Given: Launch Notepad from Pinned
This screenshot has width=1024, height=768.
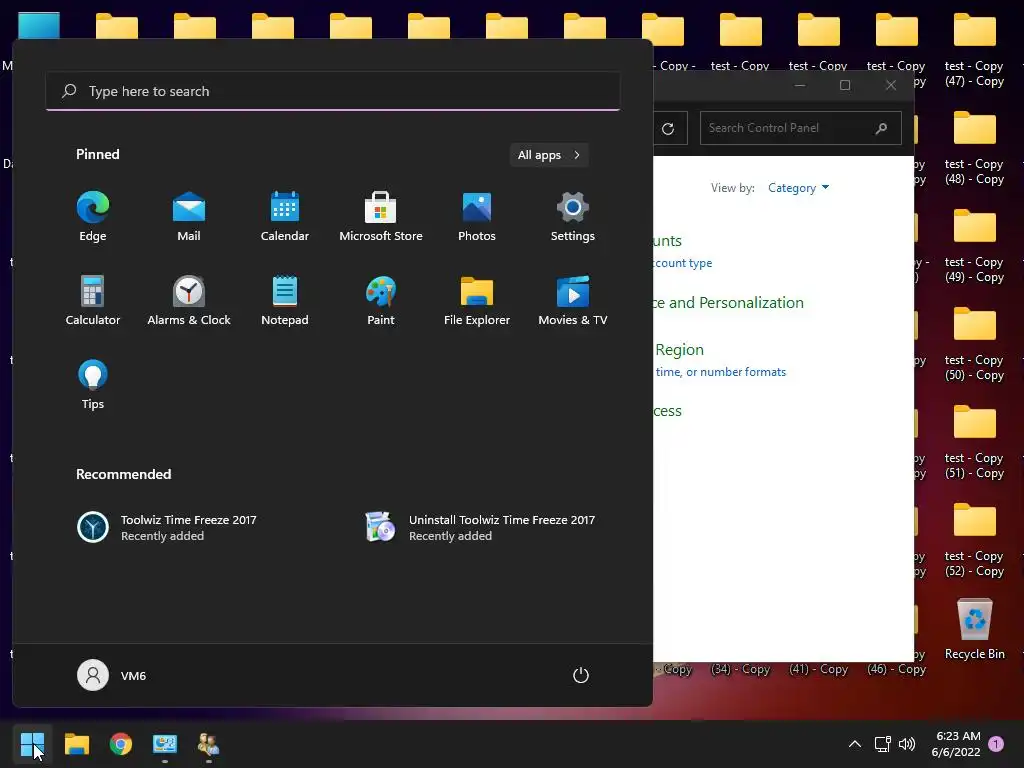Looking at the screenshot, I should (x=285, y=300).
